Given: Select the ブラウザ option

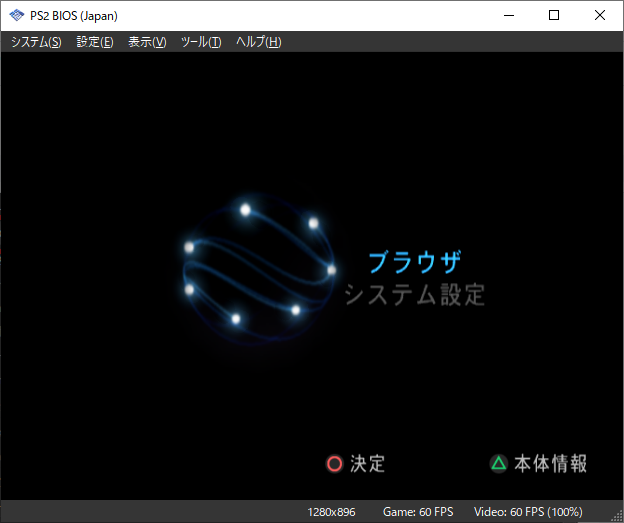Looking at the screenshot, I should [x=415, y=262].
